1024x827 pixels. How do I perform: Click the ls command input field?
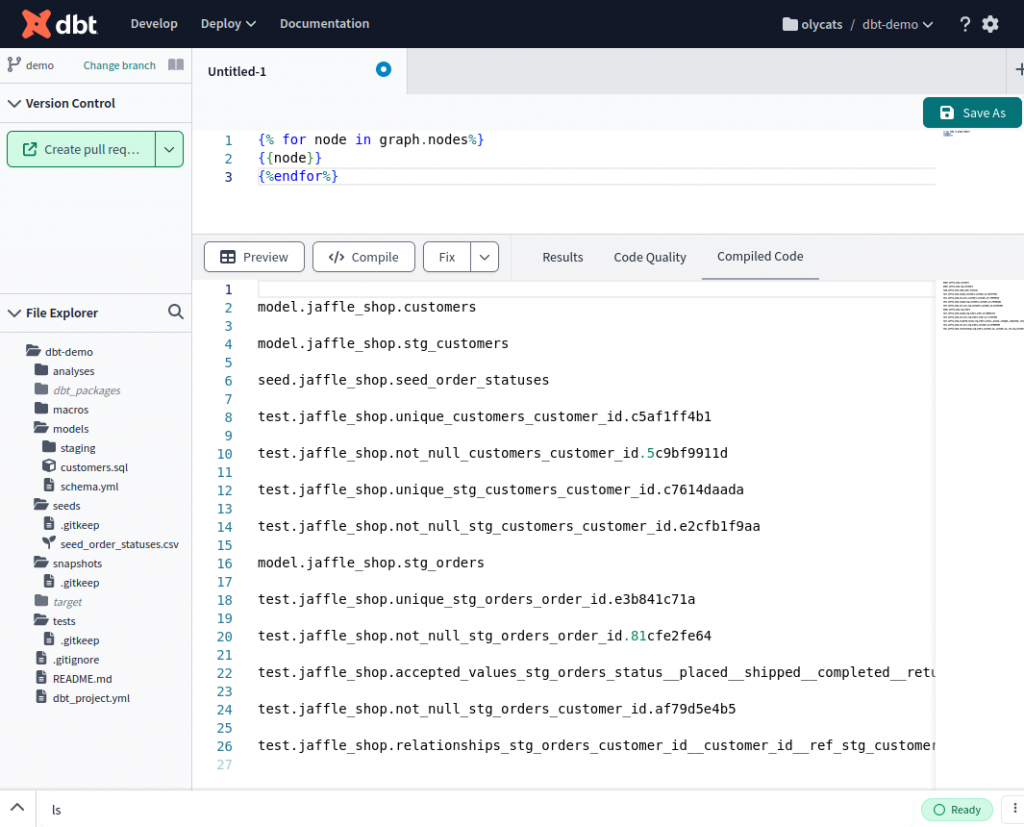pos(477,809)
